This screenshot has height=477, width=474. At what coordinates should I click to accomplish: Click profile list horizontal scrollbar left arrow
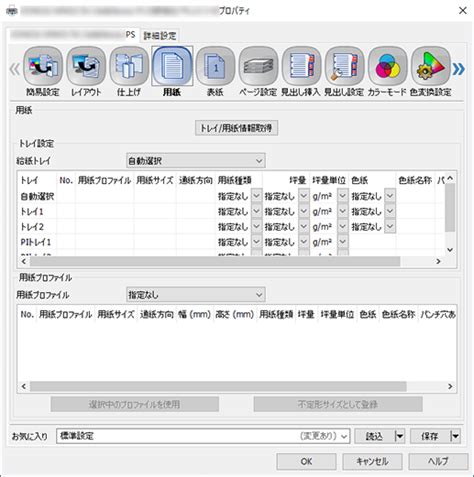tap(23, 387)
